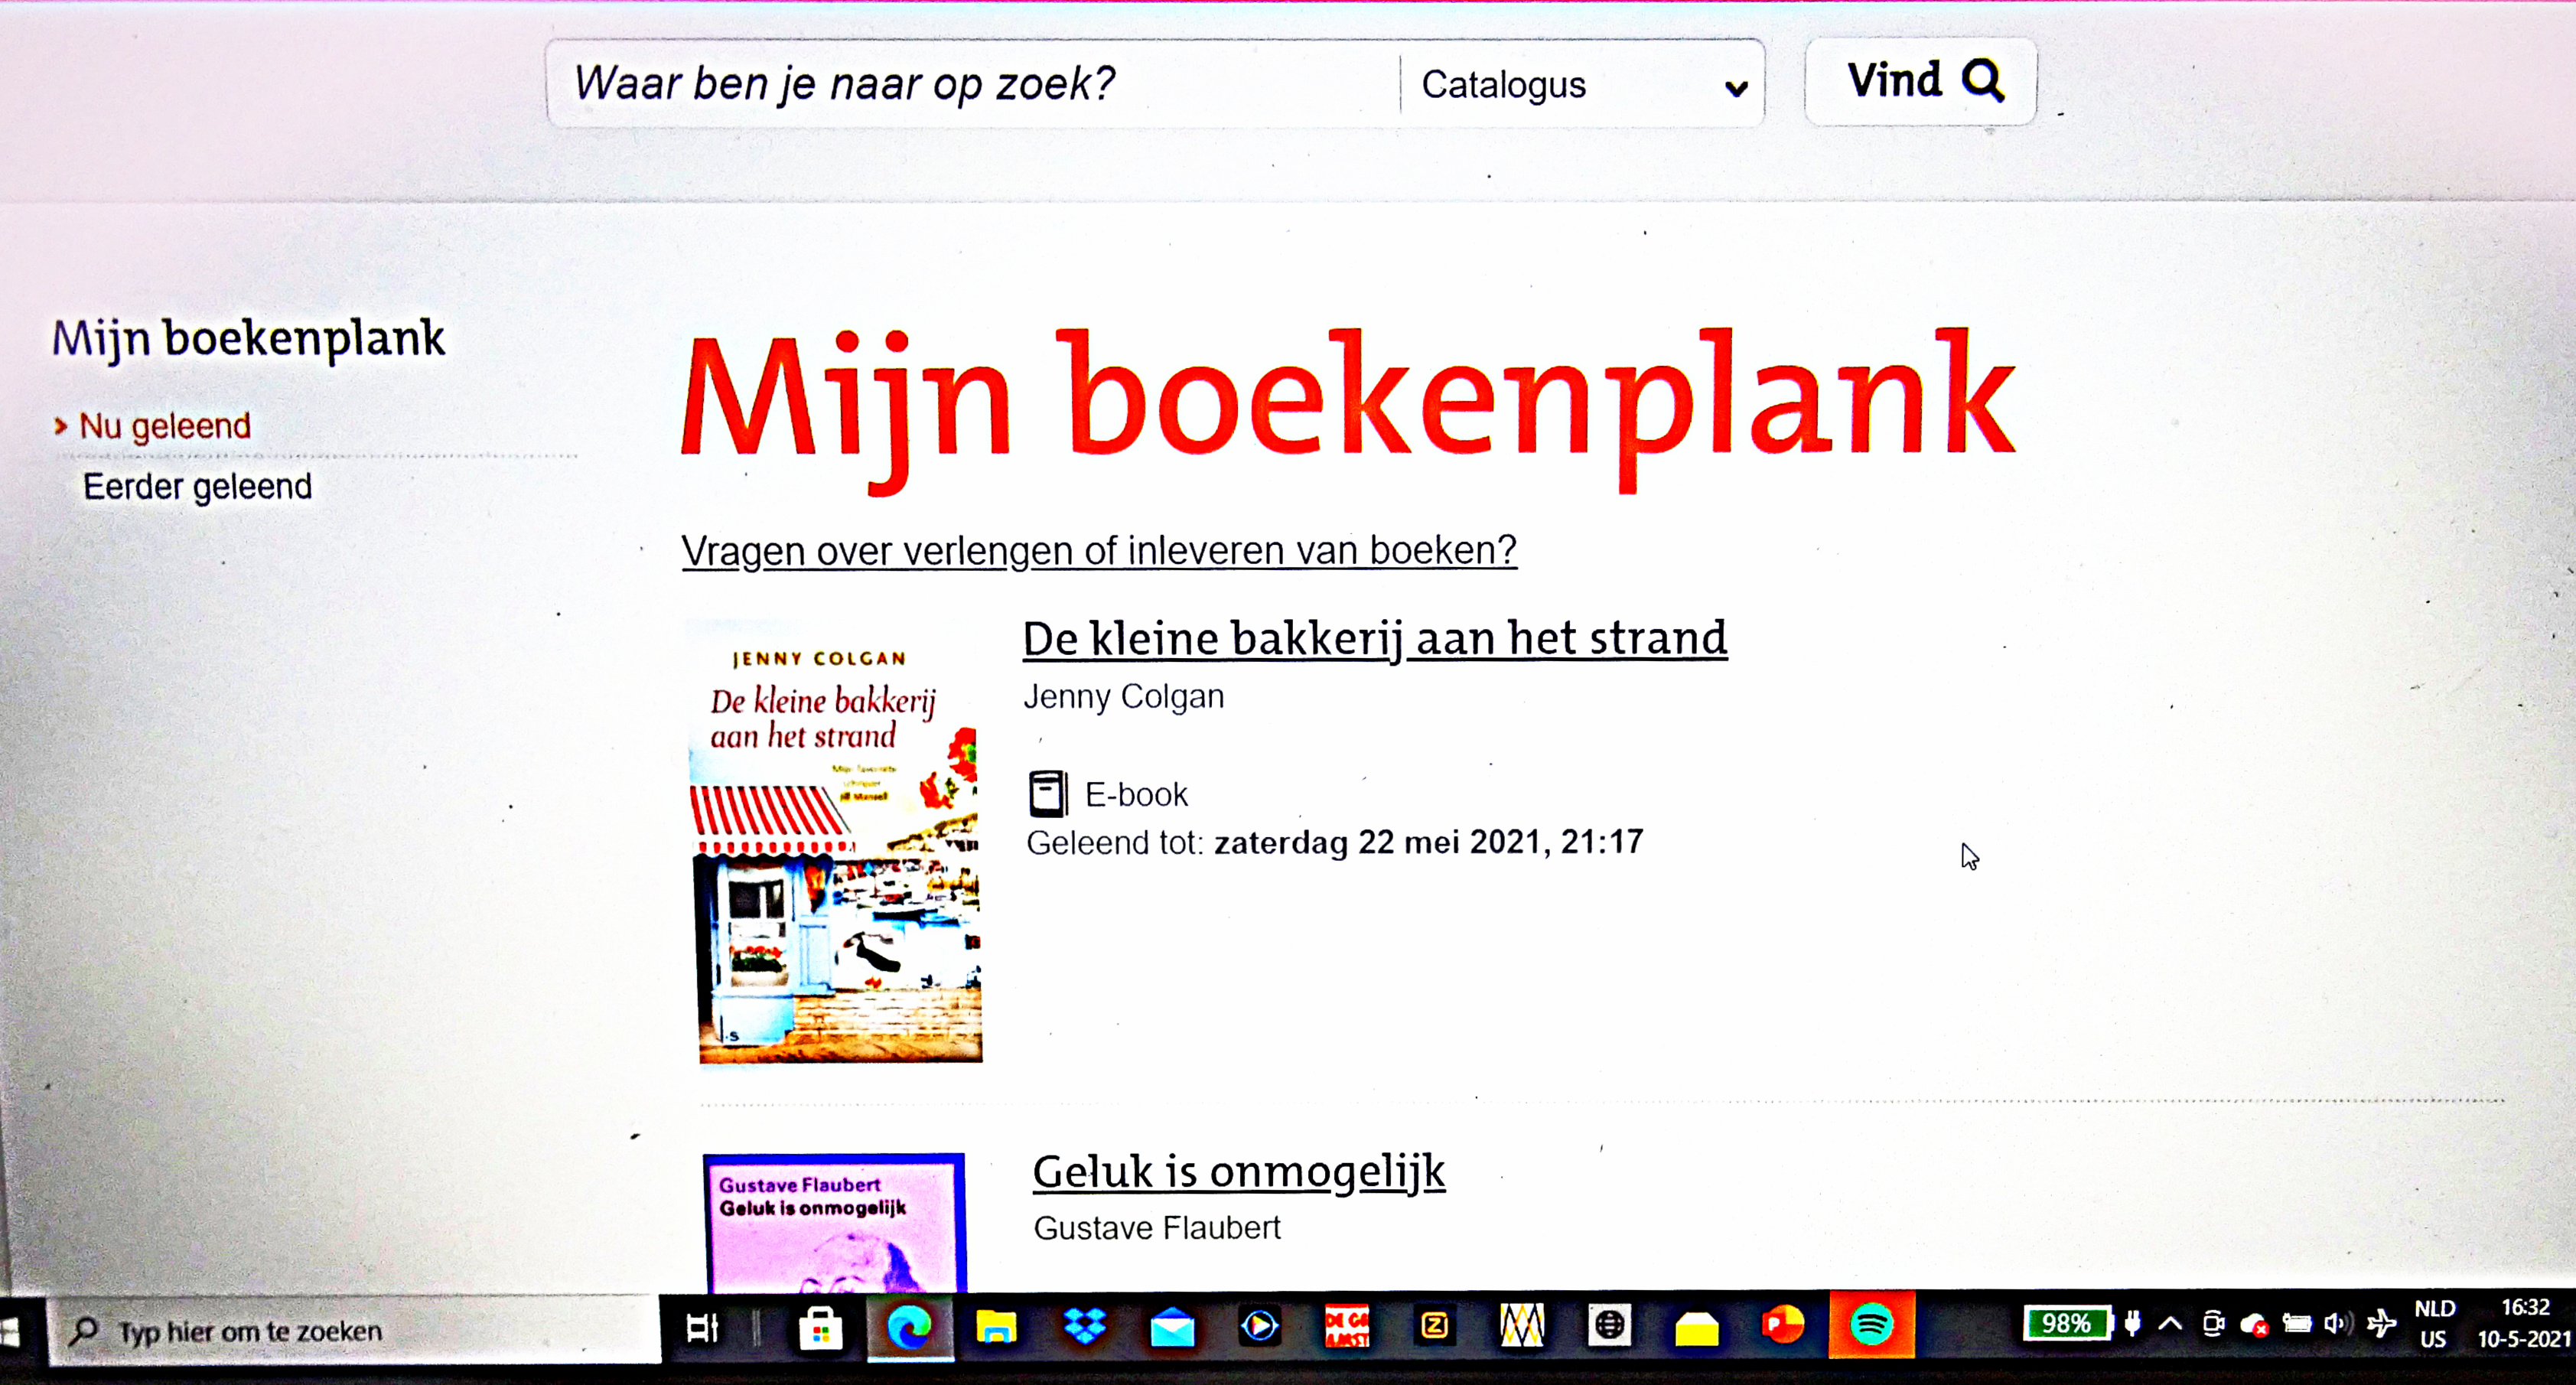Open the 'Geluk is onmogelijk' title link
The height and width of the screenshot is (1385, 2576).
click(x=1238, y=1172)
